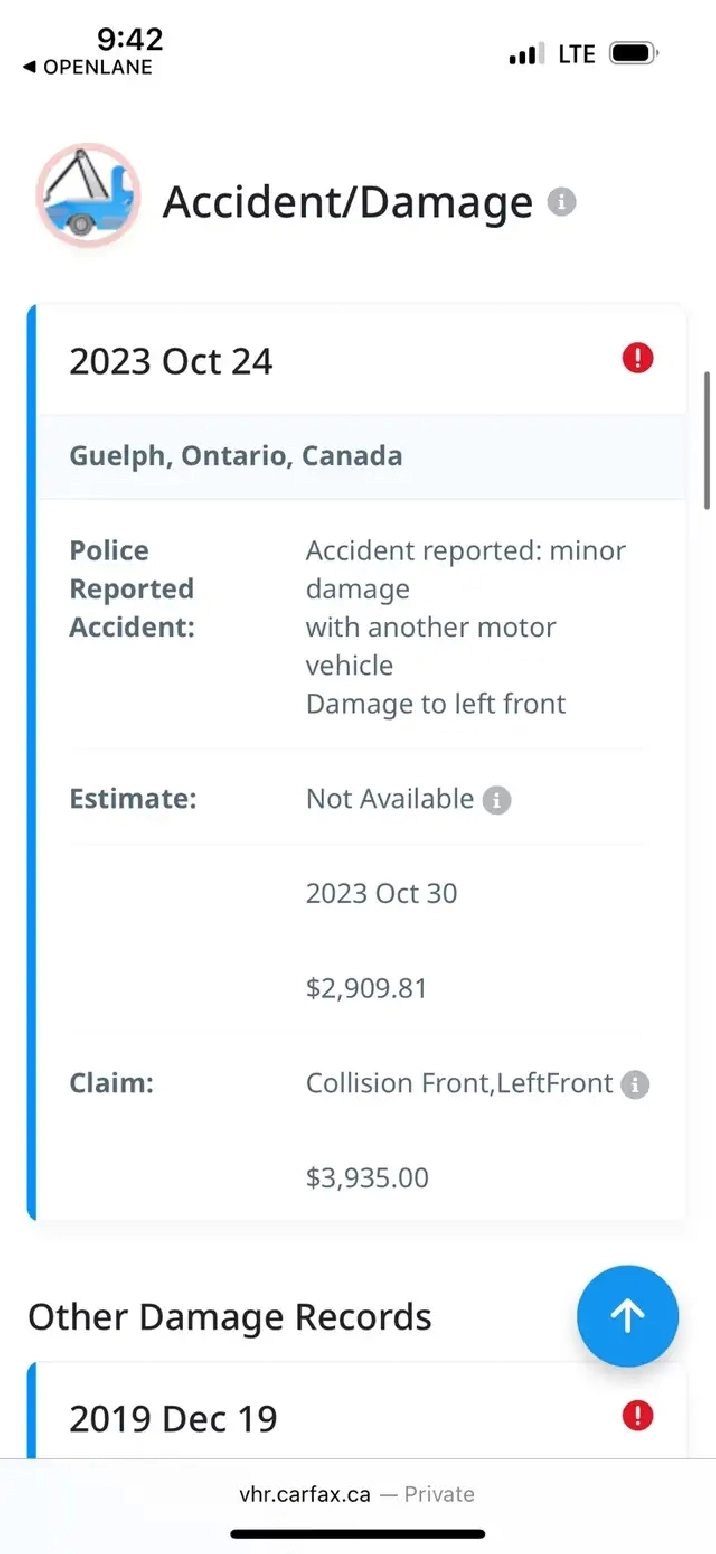Tap the tow truck Accident/Damage icon
This screenshot has height=1554, width=716.
(x=88, y=196)
